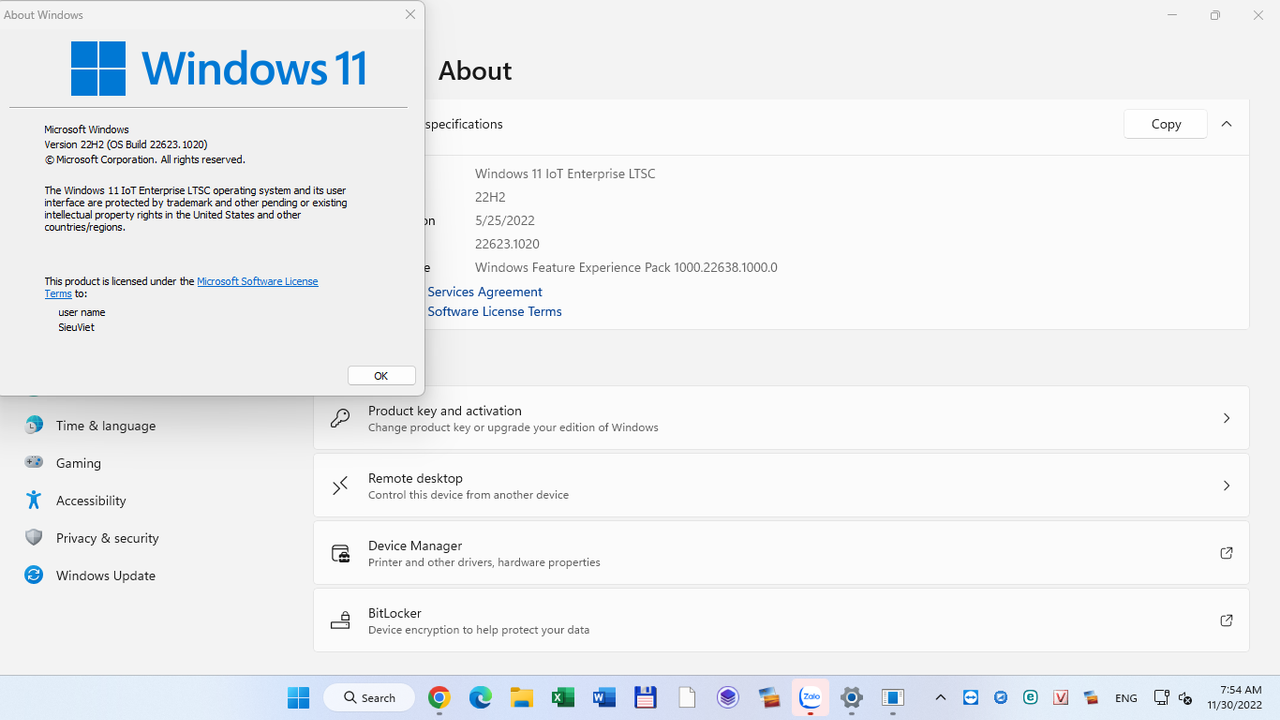Click the 22H2 version value in Settings
This screenshot has width=1280, height=720.
click(490, 198)
